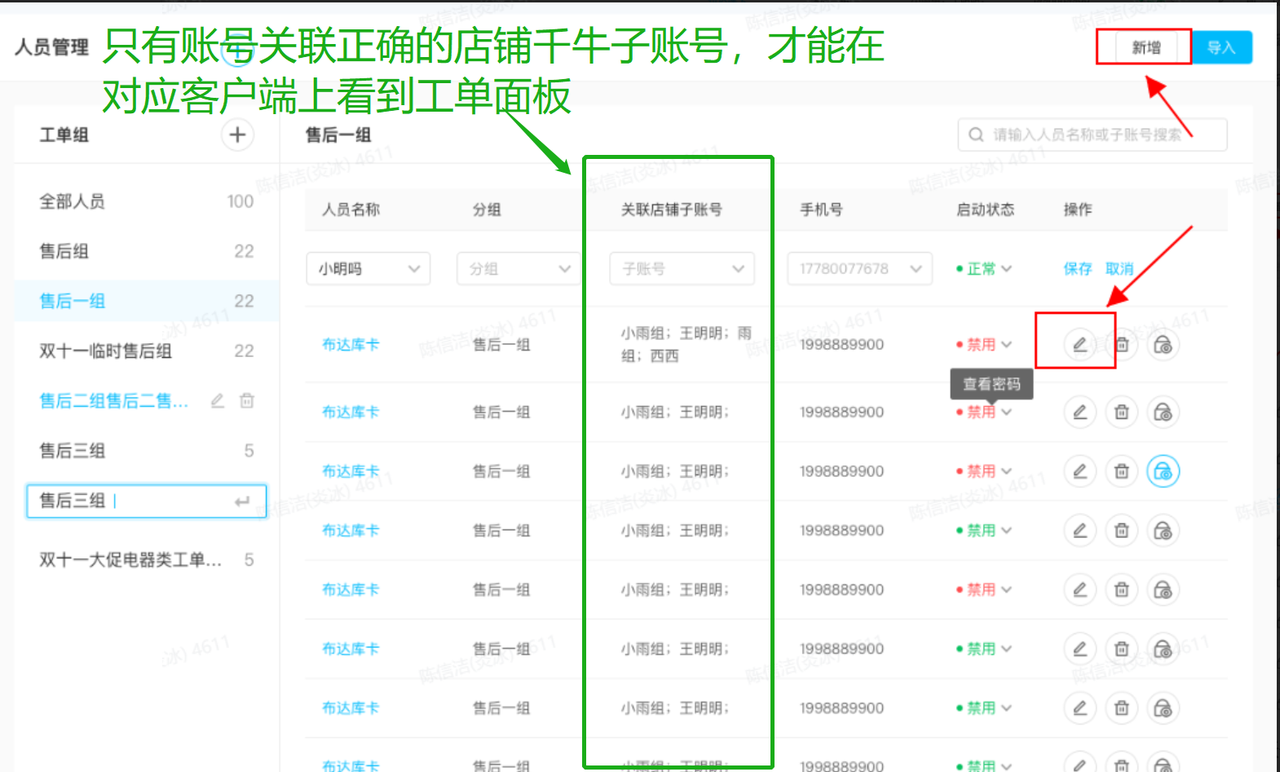This screenshot has height=772, width=1280.
Task: Click 取消 to cancel editing
Action: pyautogui.click(x=1120, y=269)
